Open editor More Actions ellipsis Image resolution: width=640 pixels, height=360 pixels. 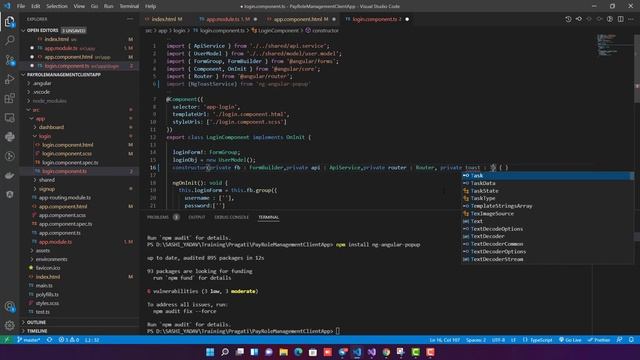tap(631, 19)
